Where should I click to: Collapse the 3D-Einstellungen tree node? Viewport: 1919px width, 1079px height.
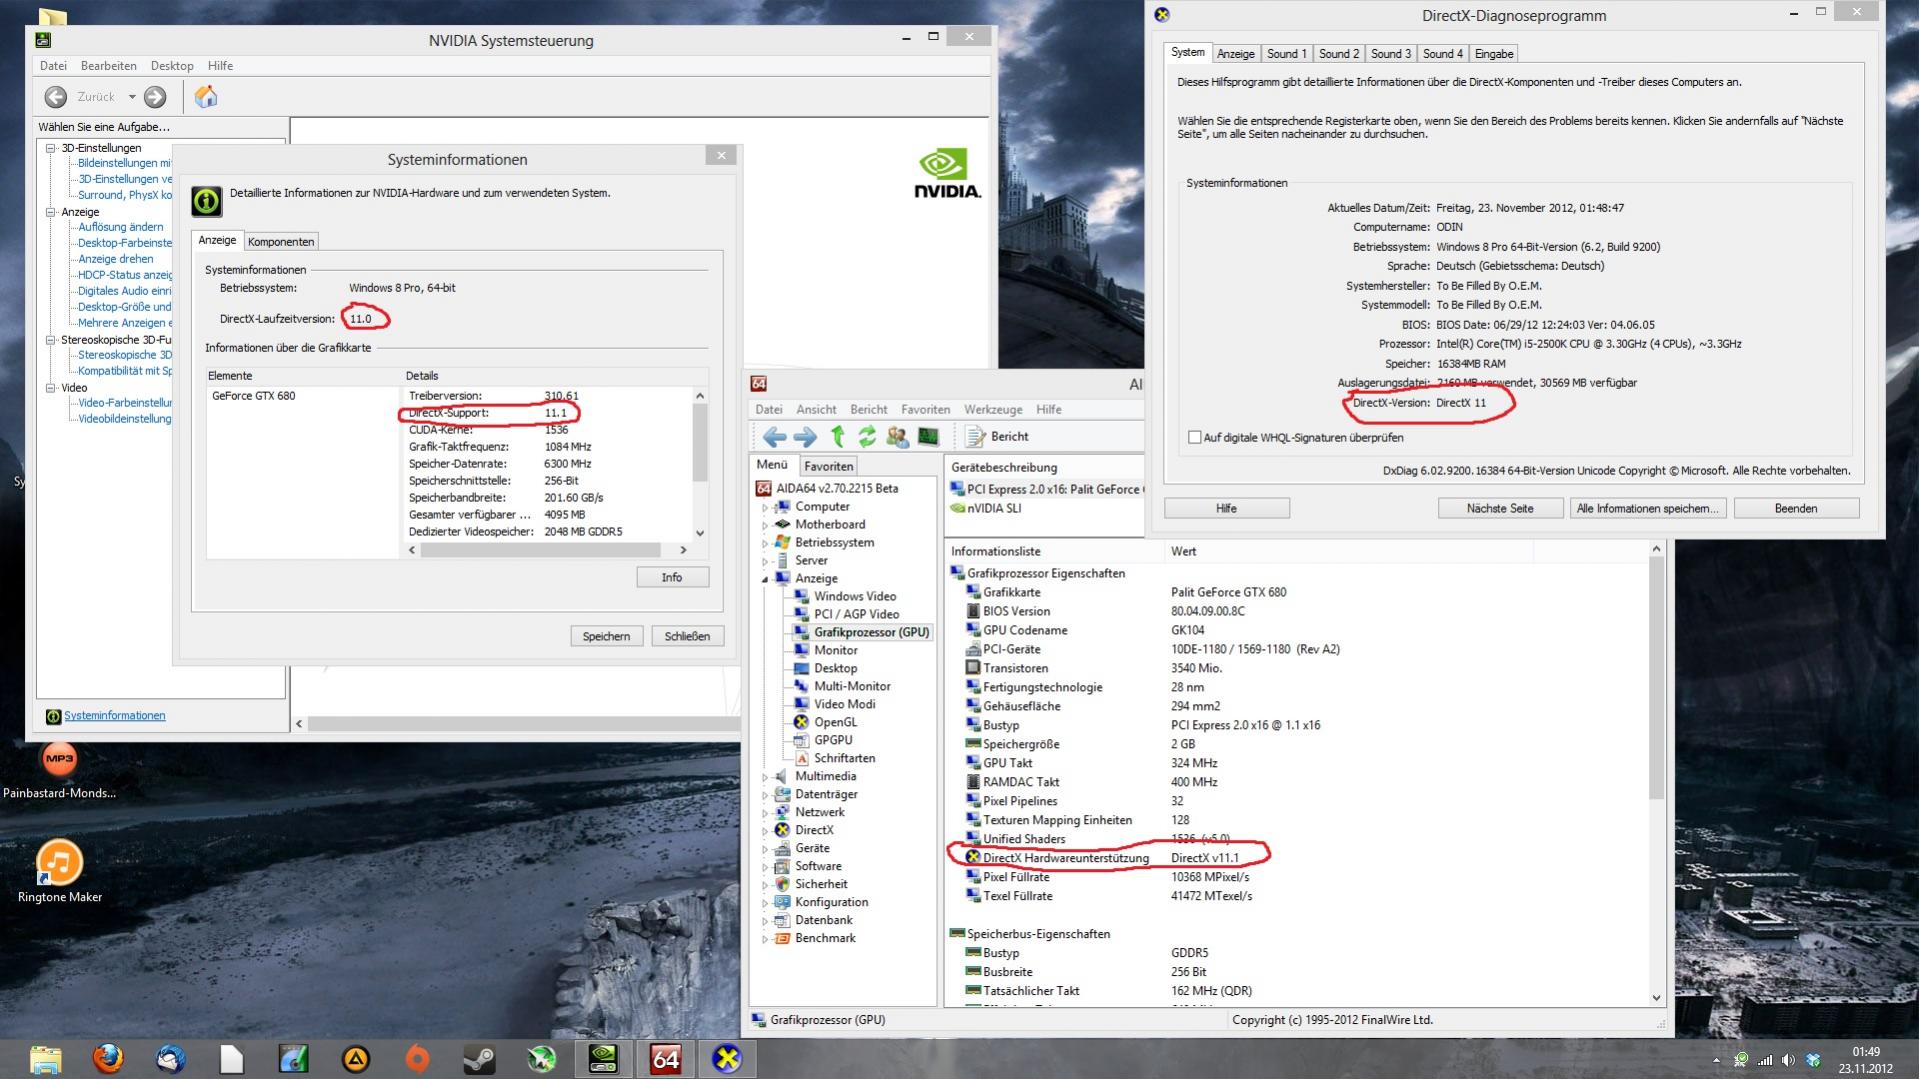pos(51,148)
